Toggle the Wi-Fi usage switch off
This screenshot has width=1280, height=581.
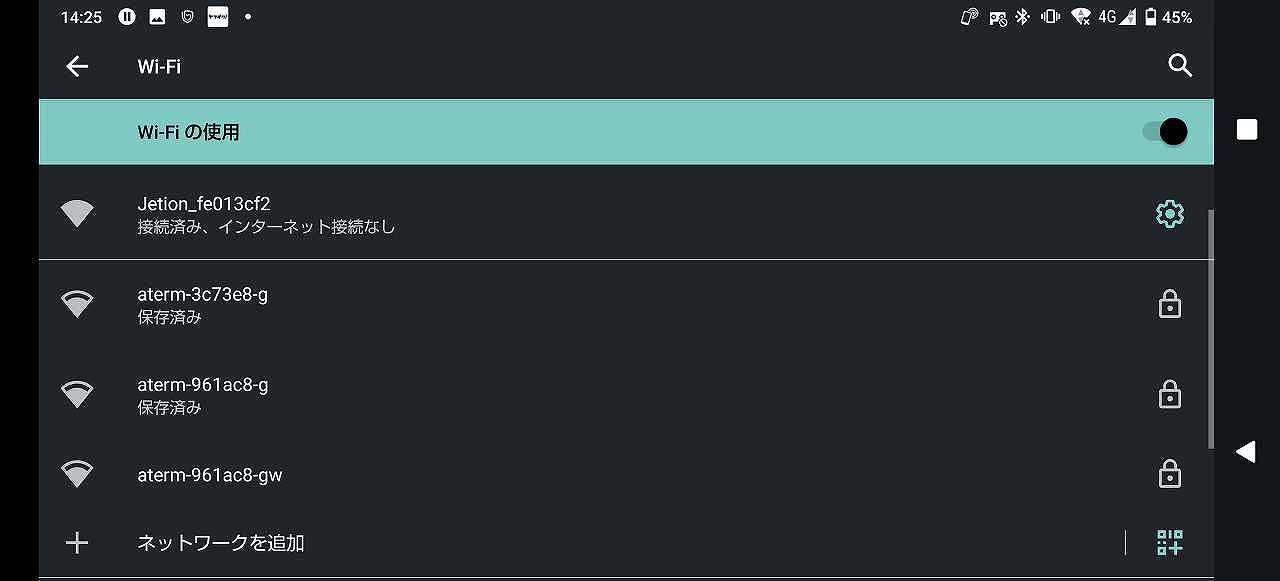(1165, 132)
